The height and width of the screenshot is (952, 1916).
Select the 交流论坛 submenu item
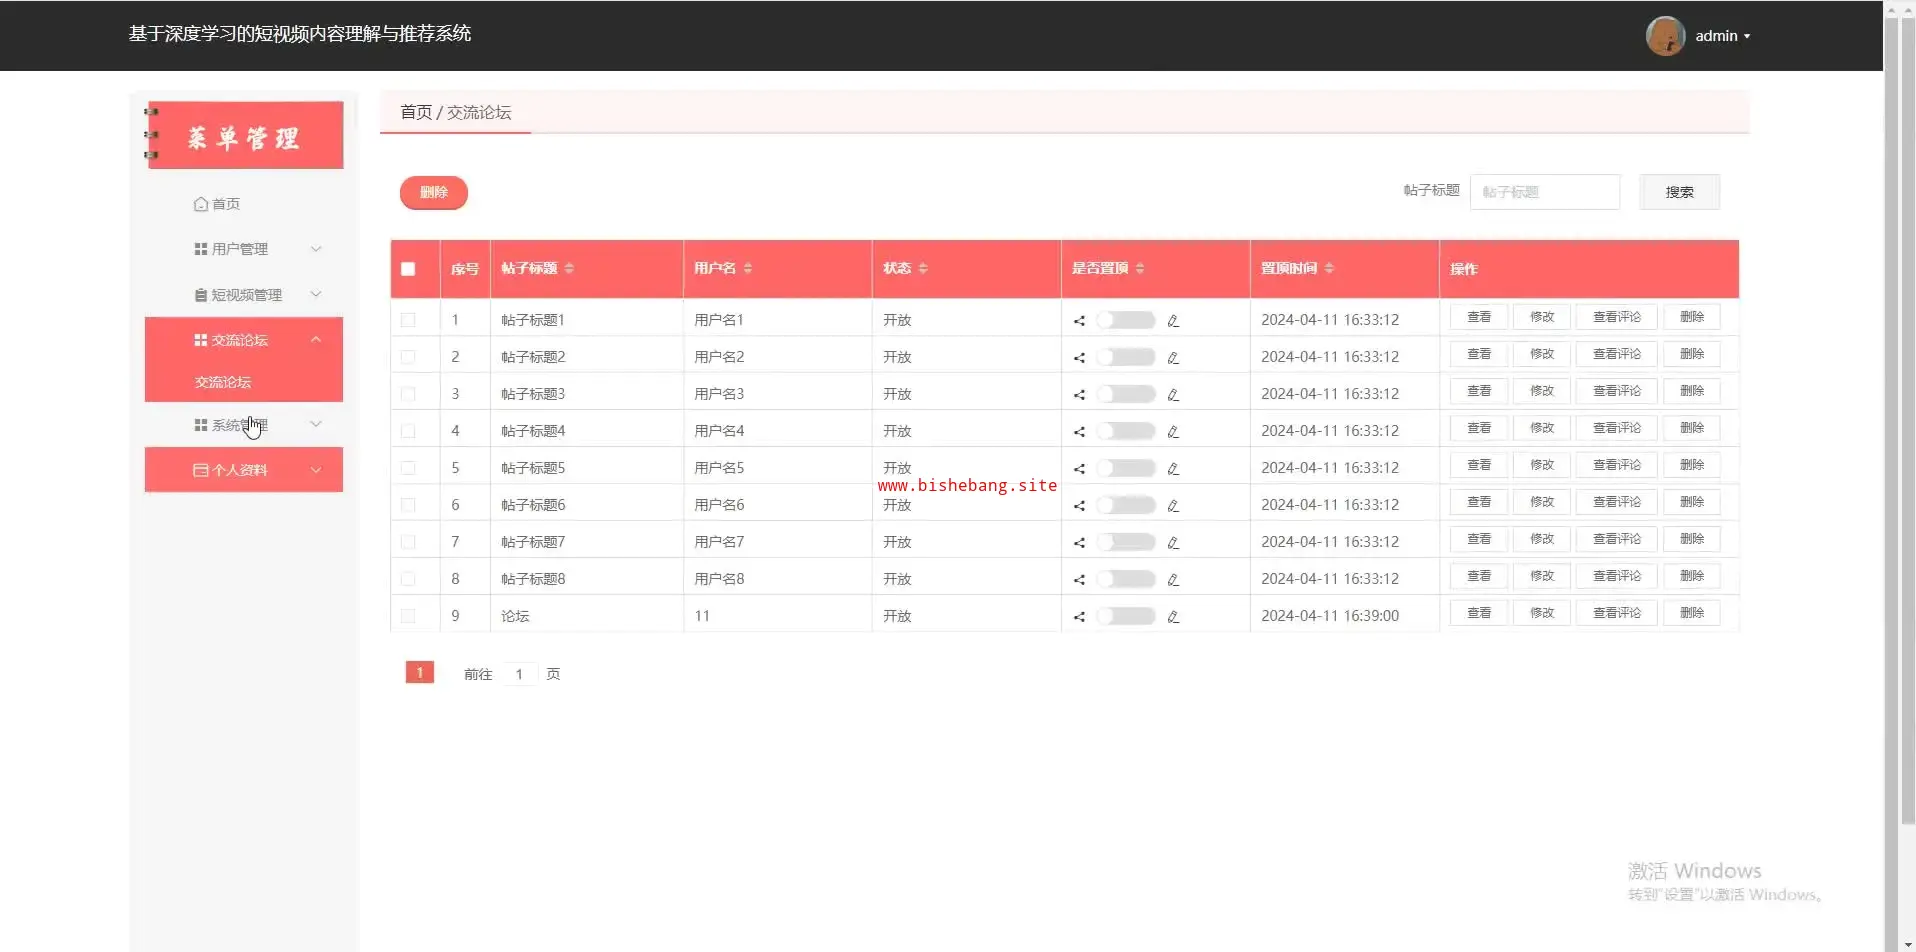[x=223, y=382]
